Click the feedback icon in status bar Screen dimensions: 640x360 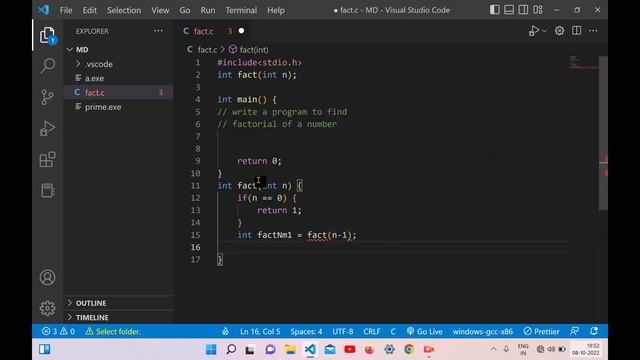[574, 331]
